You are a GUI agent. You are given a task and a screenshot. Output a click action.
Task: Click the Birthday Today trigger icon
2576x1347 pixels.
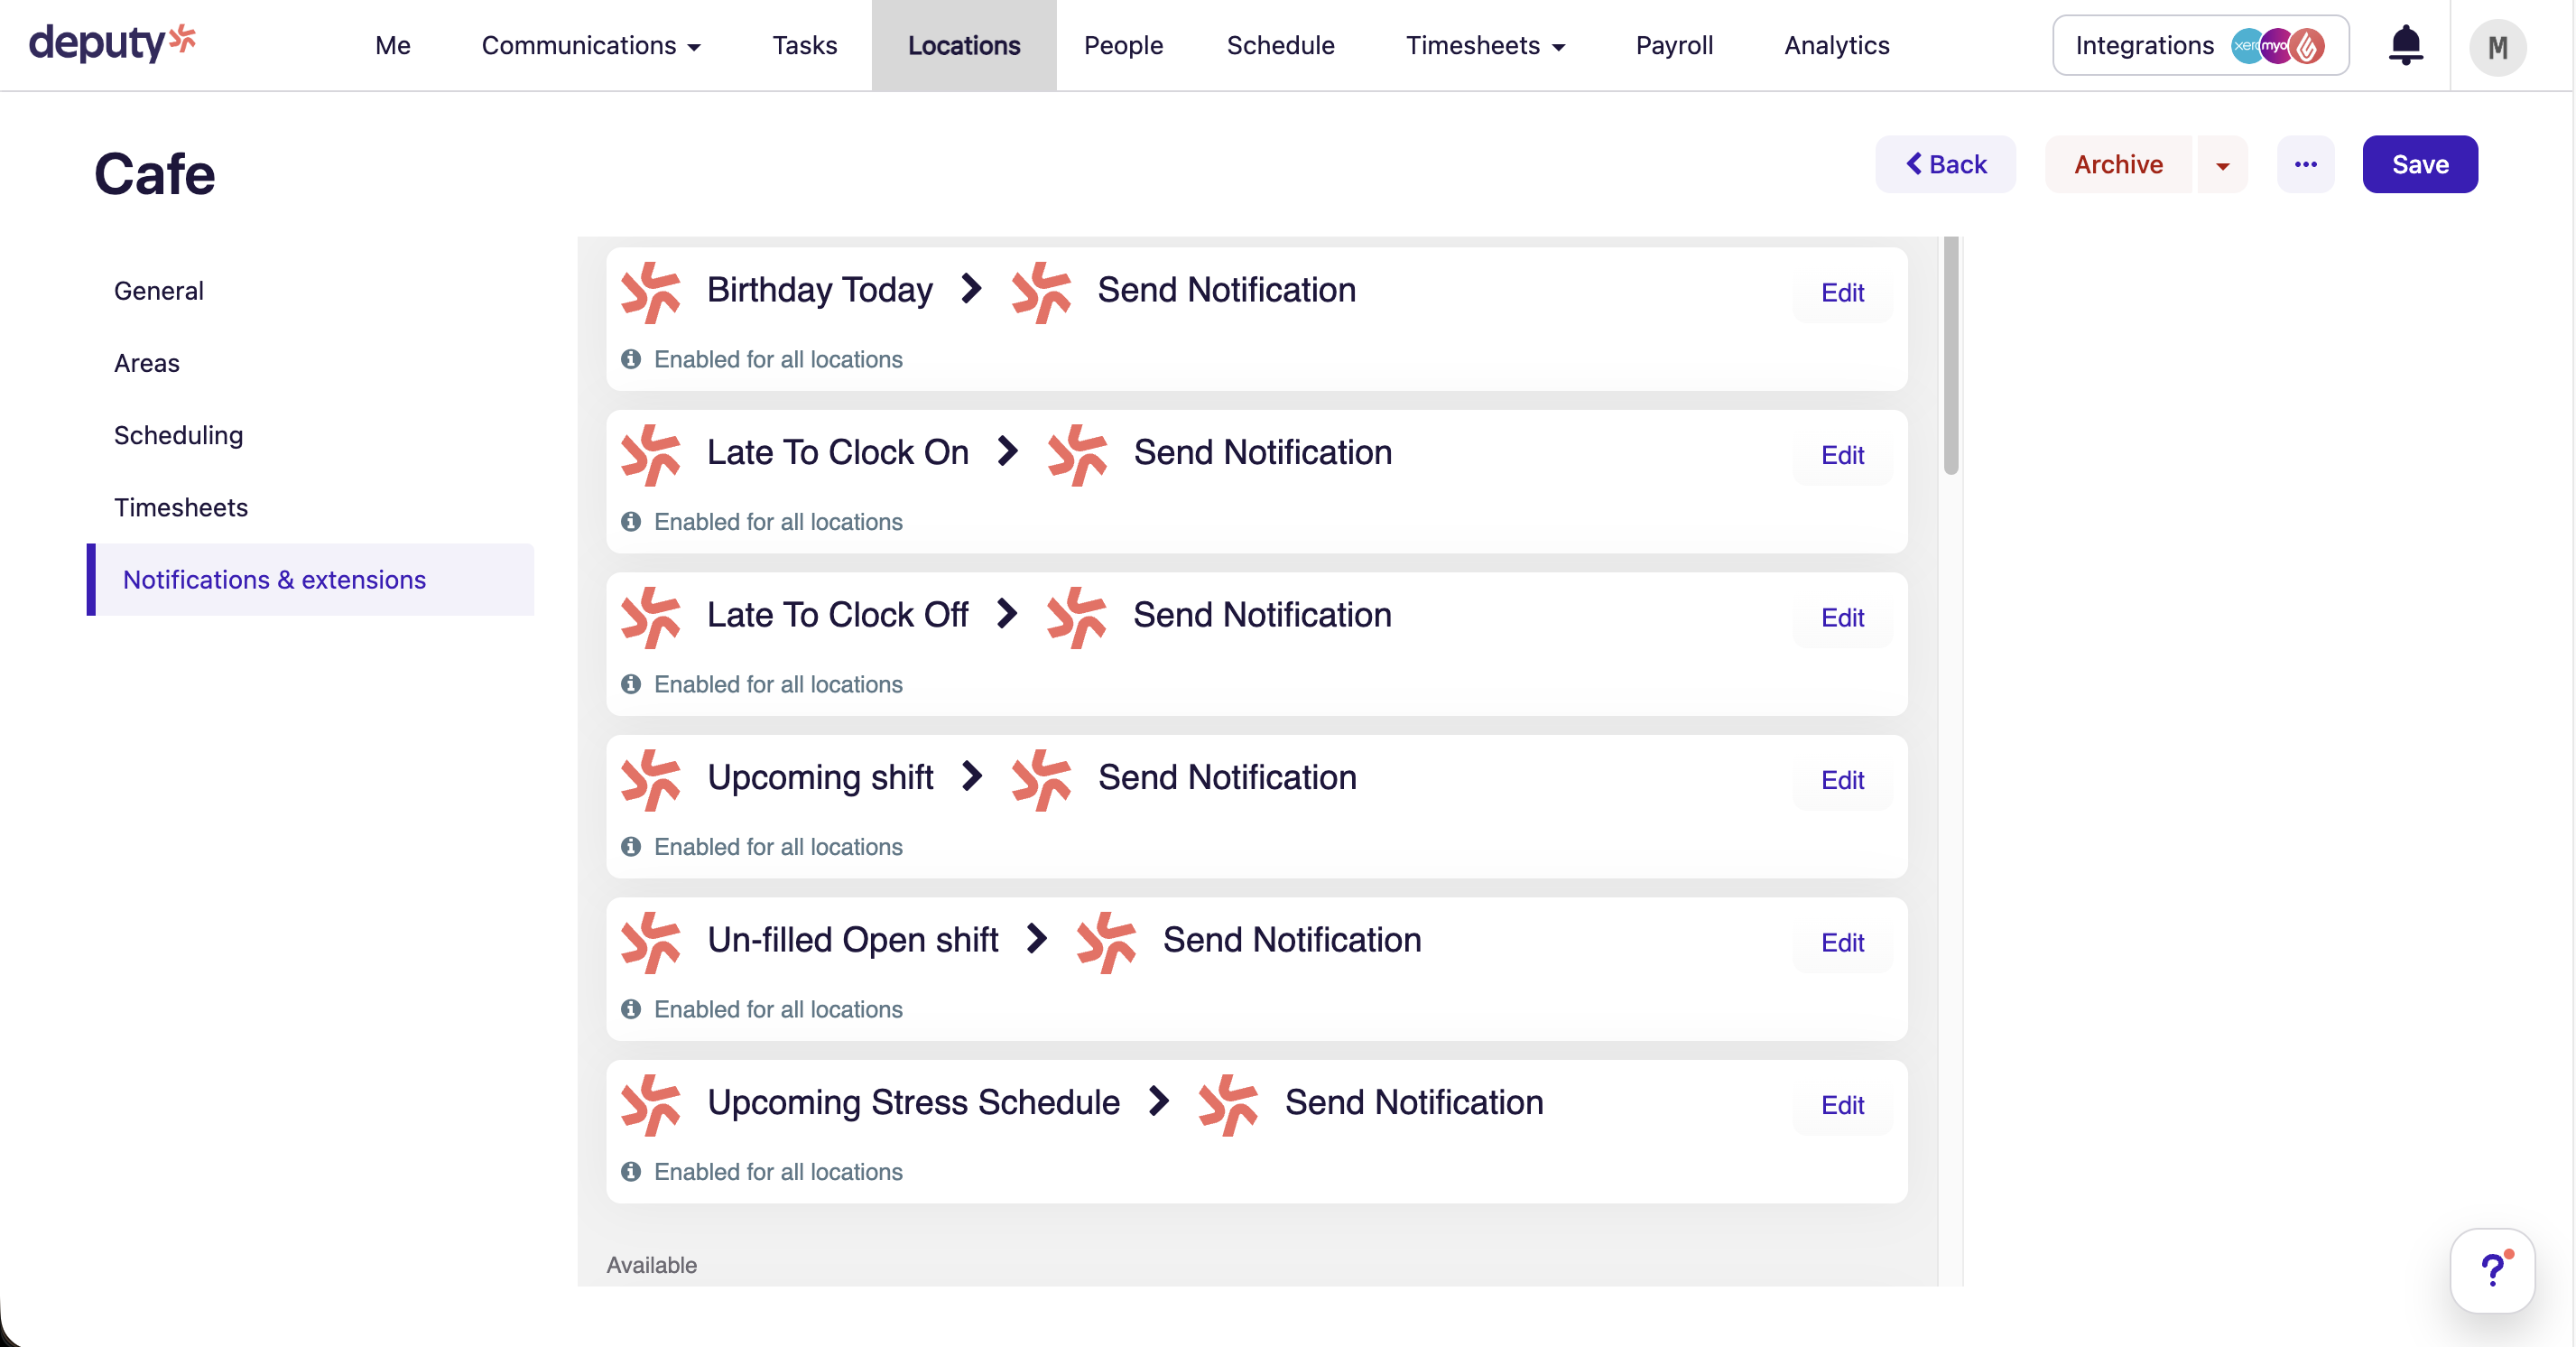click(x=650, y=291)
